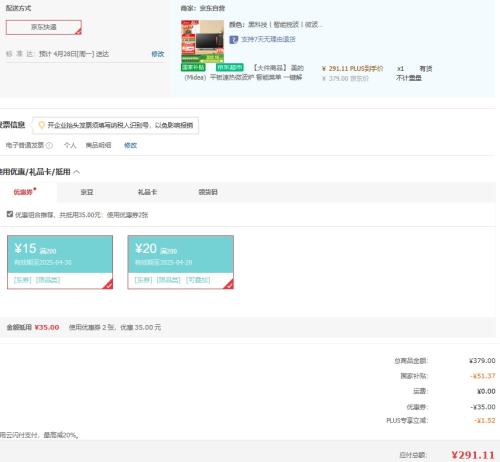Select the 京东快递 delivery option
This screenshot has height=462, width=500.
coord(44,27)
